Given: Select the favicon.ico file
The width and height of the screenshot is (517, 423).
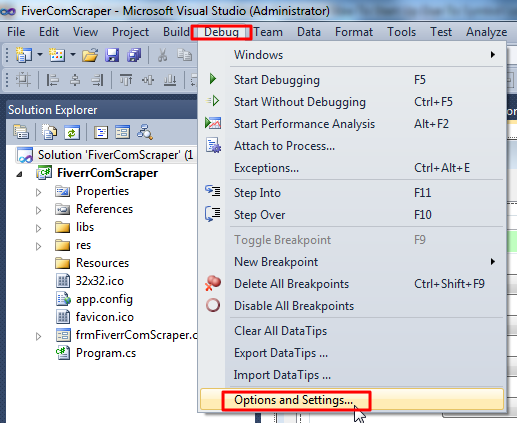Looking at the screenshot, I should [x=105, y=317].
